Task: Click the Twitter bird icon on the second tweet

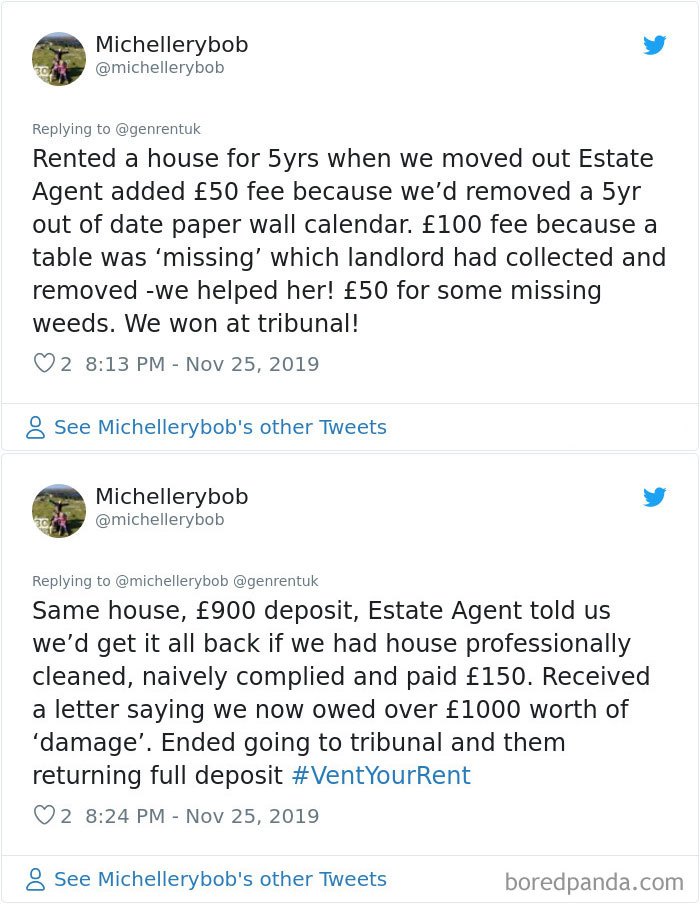Action: (x=655, y=497)
